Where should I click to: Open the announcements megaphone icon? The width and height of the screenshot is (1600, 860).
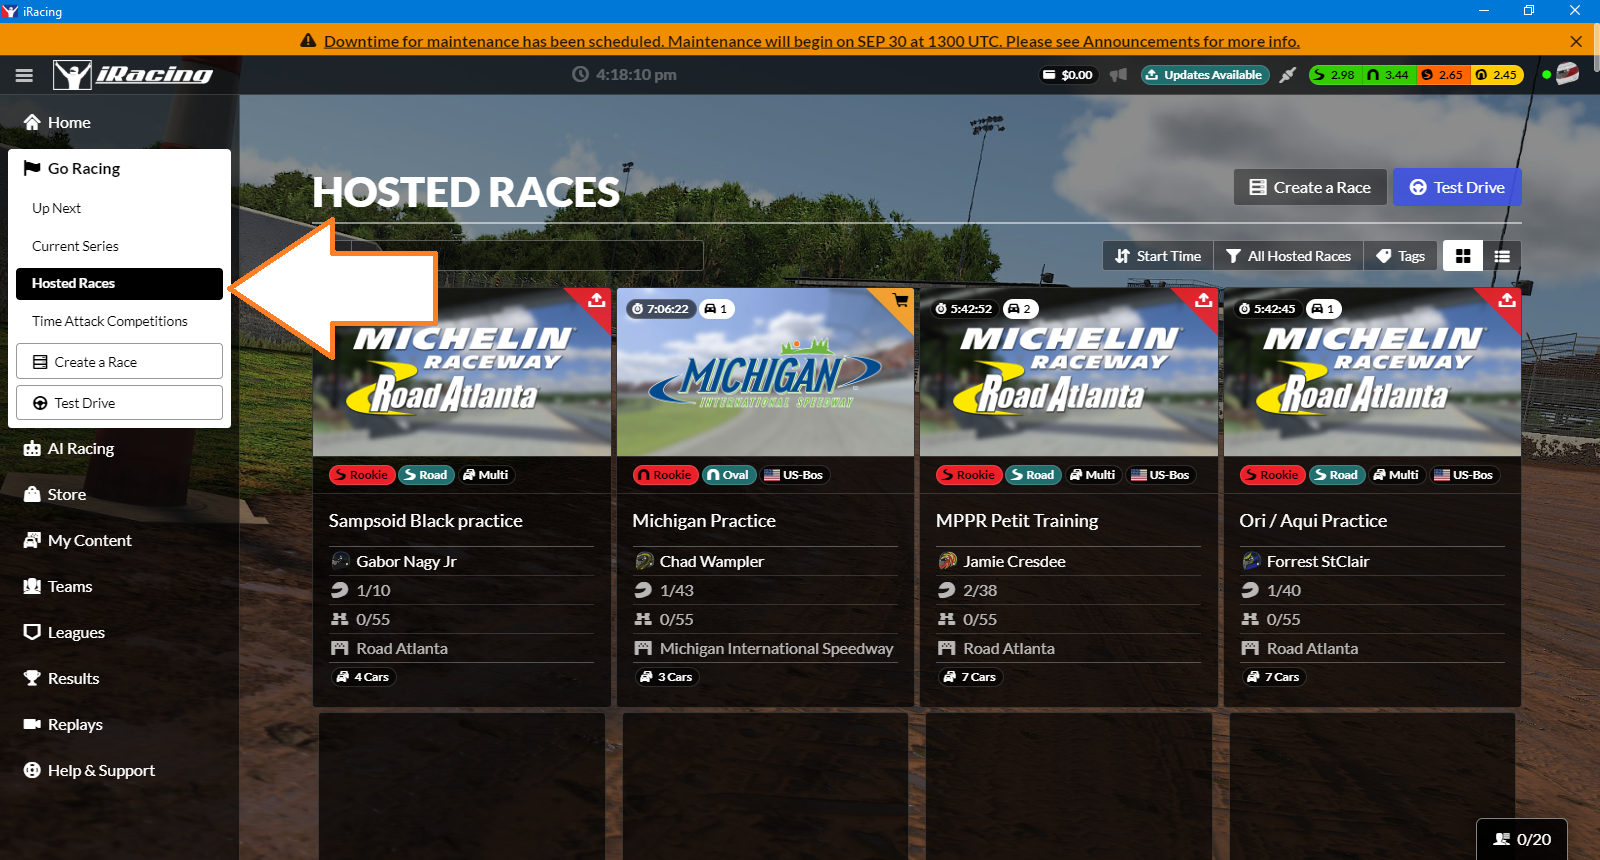(x=1118, y=75)
